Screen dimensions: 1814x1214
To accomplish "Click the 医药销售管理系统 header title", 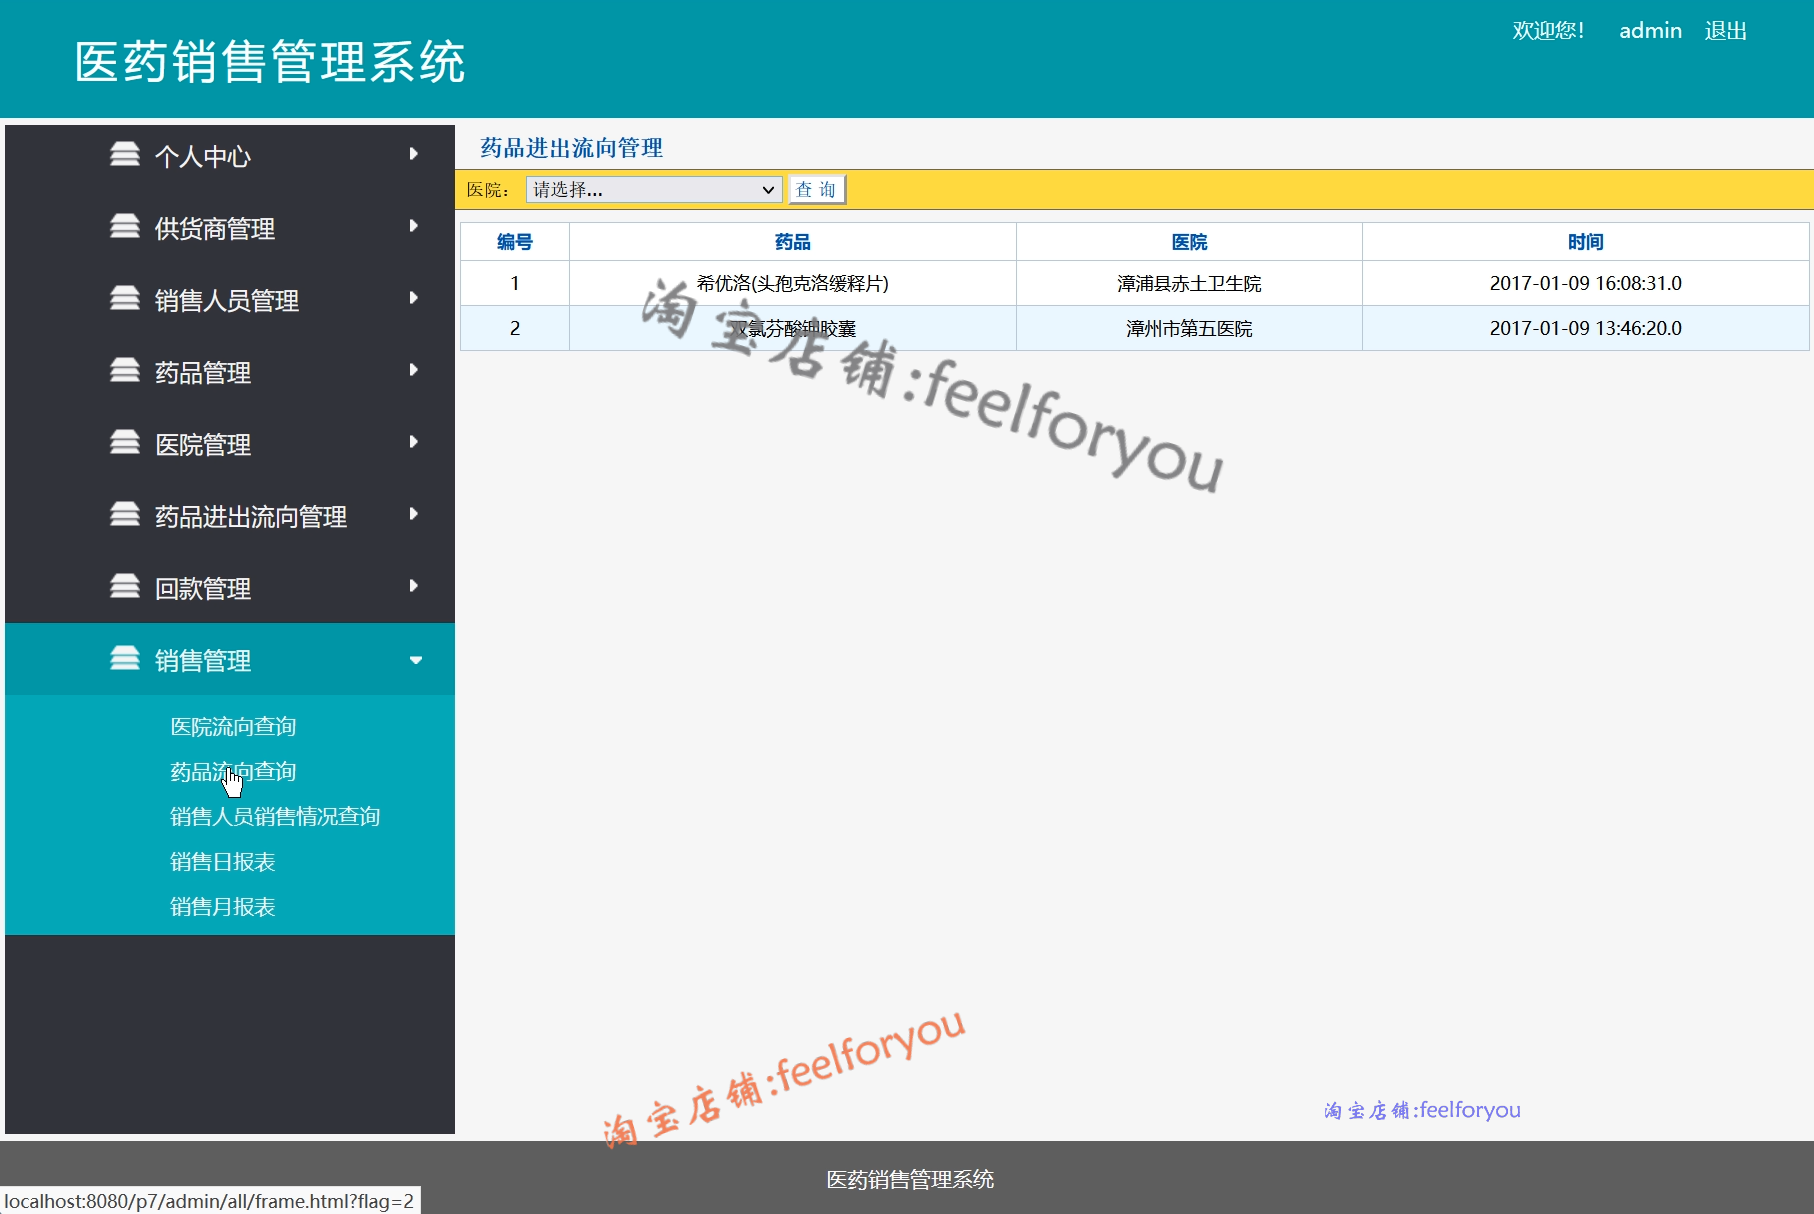I will 270,62.
